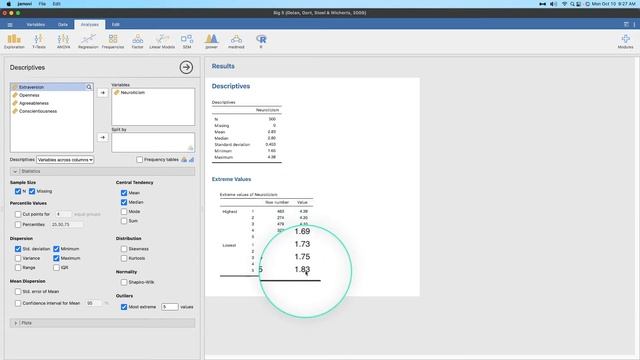Select the Analyses tab
Screen dimensions: 640x360
point(89,24)
